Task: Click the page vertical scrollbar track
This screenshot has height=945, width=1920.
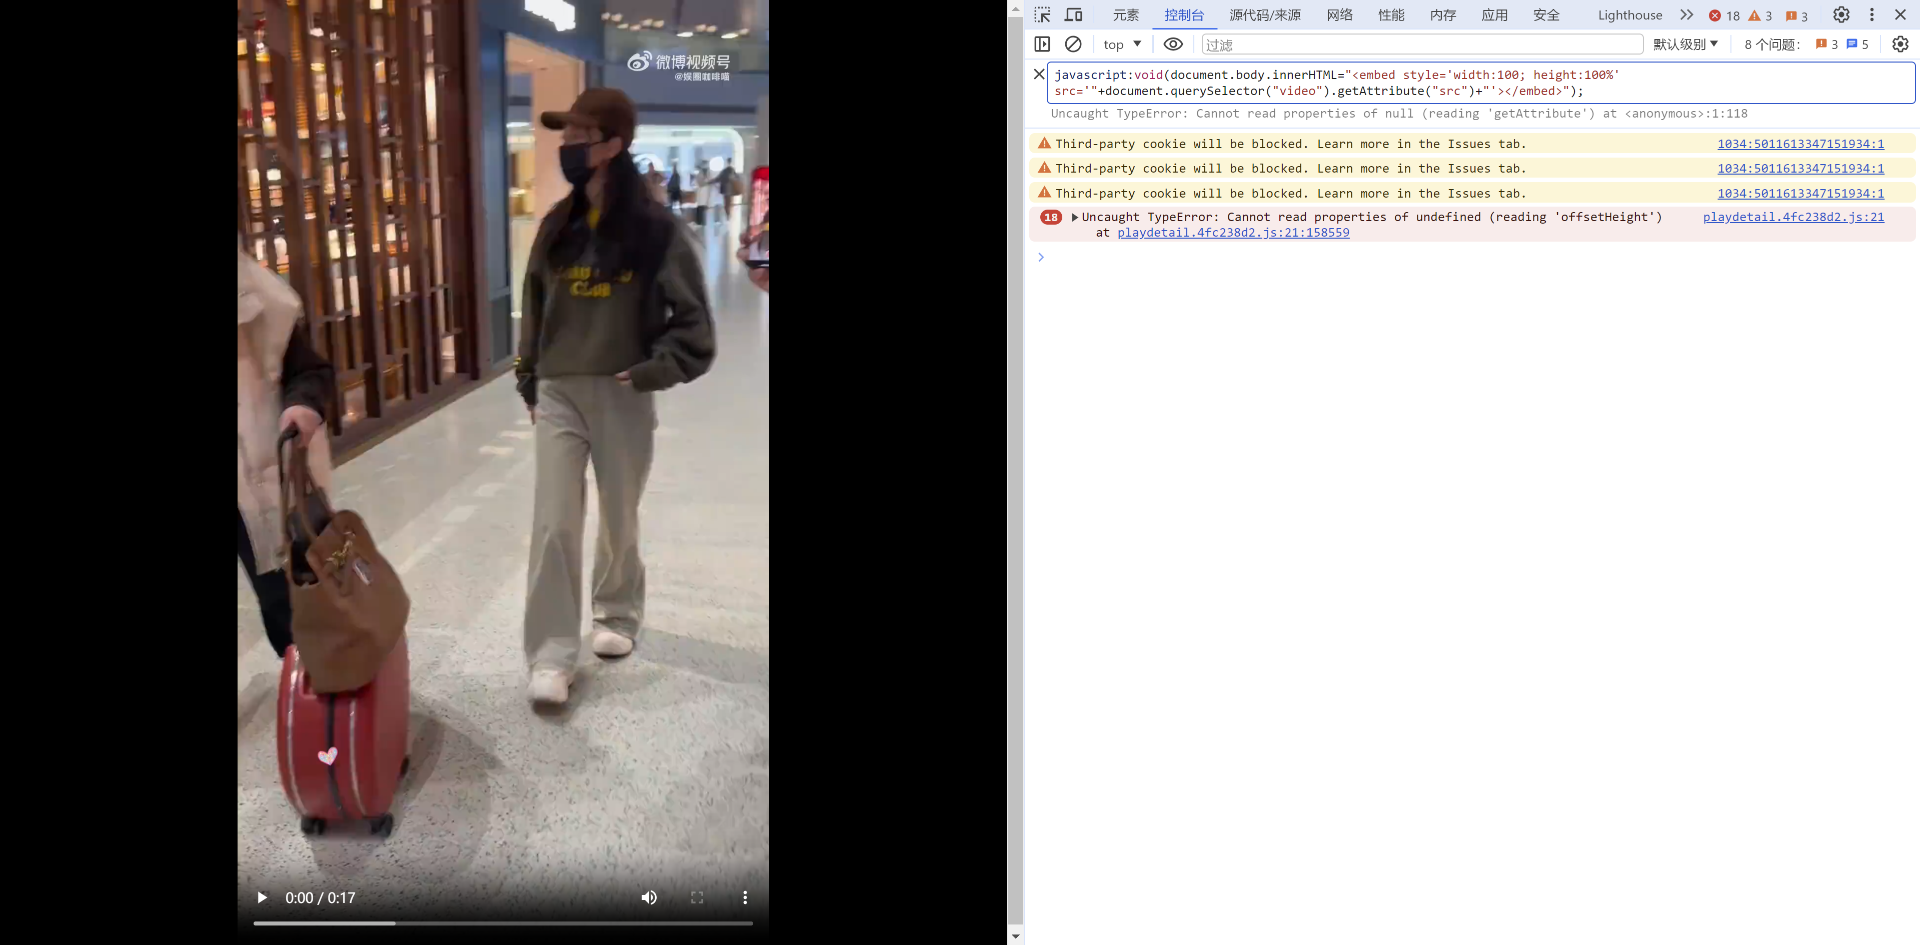Action: coord(1016,472)
